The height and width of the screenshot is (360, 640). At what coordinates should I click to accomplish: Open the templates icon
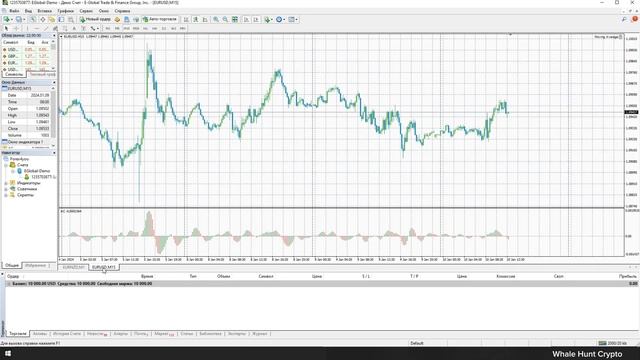[291, 19]
